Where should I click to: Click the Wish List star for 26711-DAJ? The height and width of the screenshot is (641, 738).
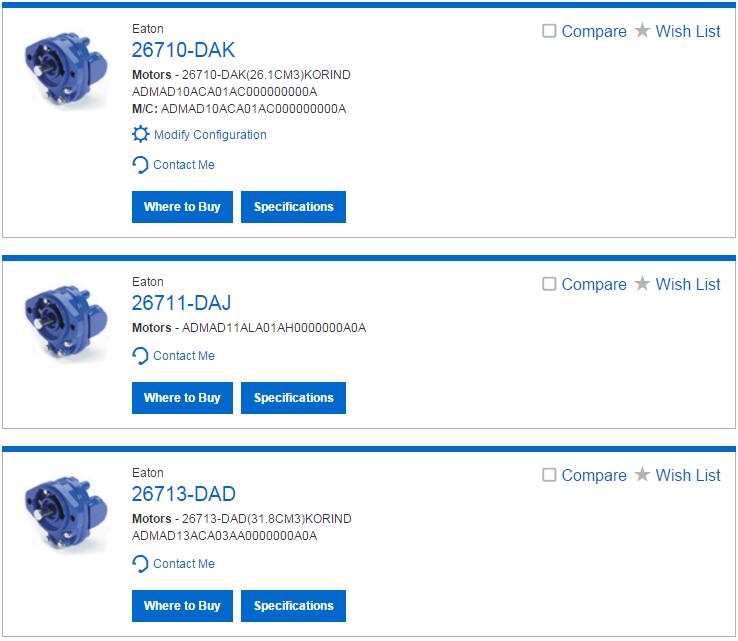(642, 283)
